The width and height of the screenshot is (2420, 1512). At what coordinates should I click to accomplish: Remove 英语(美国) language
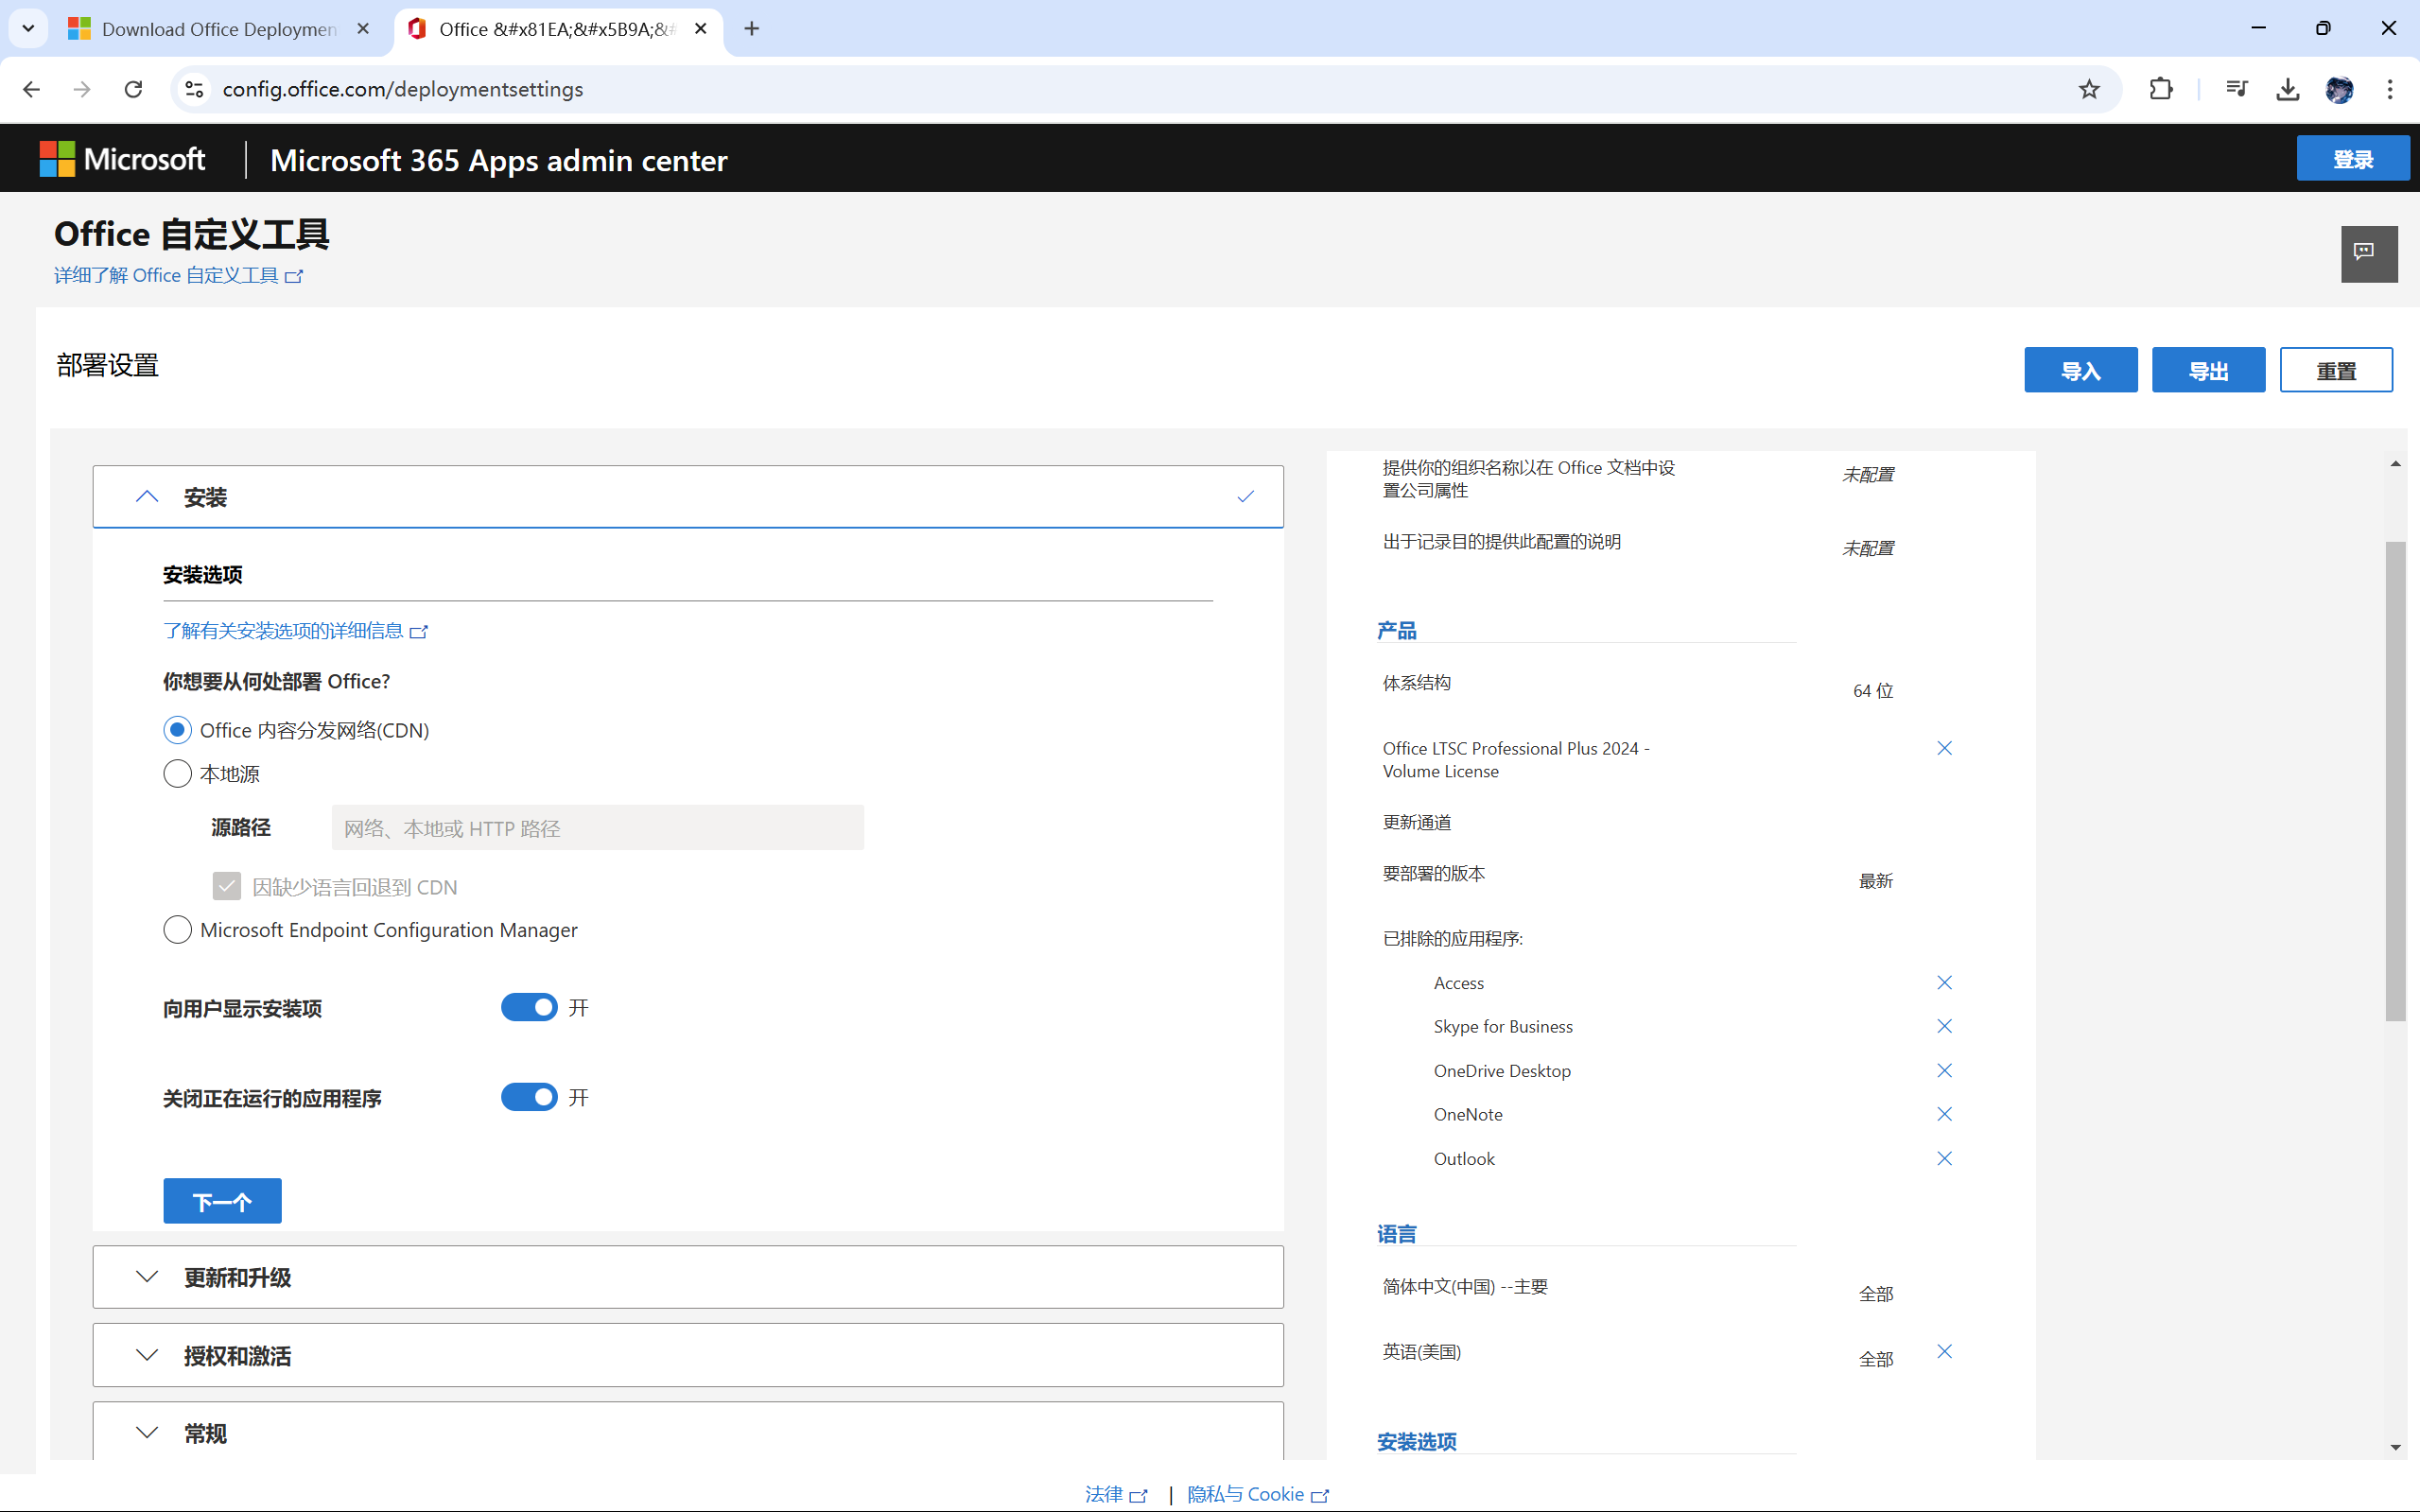pyautogui.click(x=1944, y=1351)
